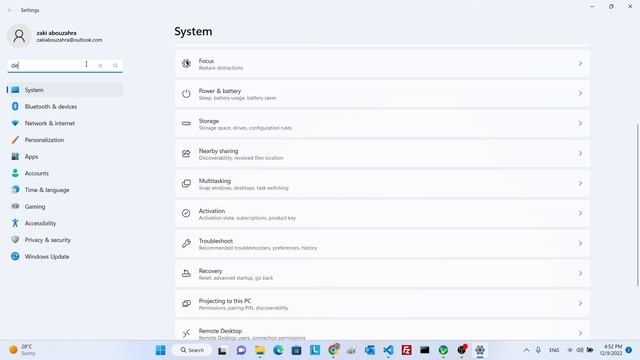Image resolution: width=640 pixels, height=360 pixels.
Task: Click the Remote Desktop label
Action: [x=220, y=331]
